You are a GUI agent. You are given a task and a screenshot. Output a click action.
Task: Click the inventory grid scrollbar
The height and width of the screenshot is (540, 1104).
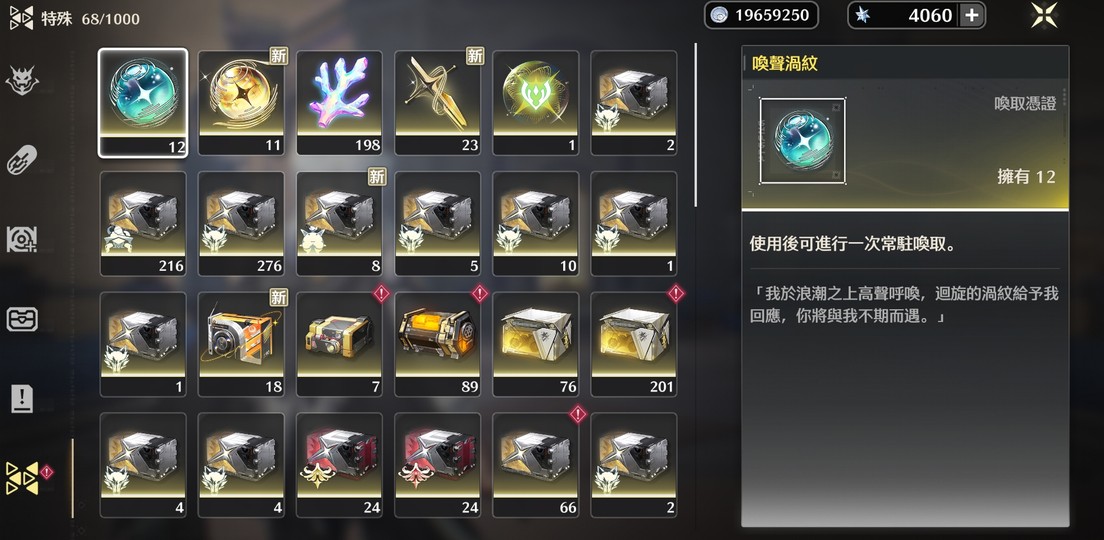click(x=696, y=125)
